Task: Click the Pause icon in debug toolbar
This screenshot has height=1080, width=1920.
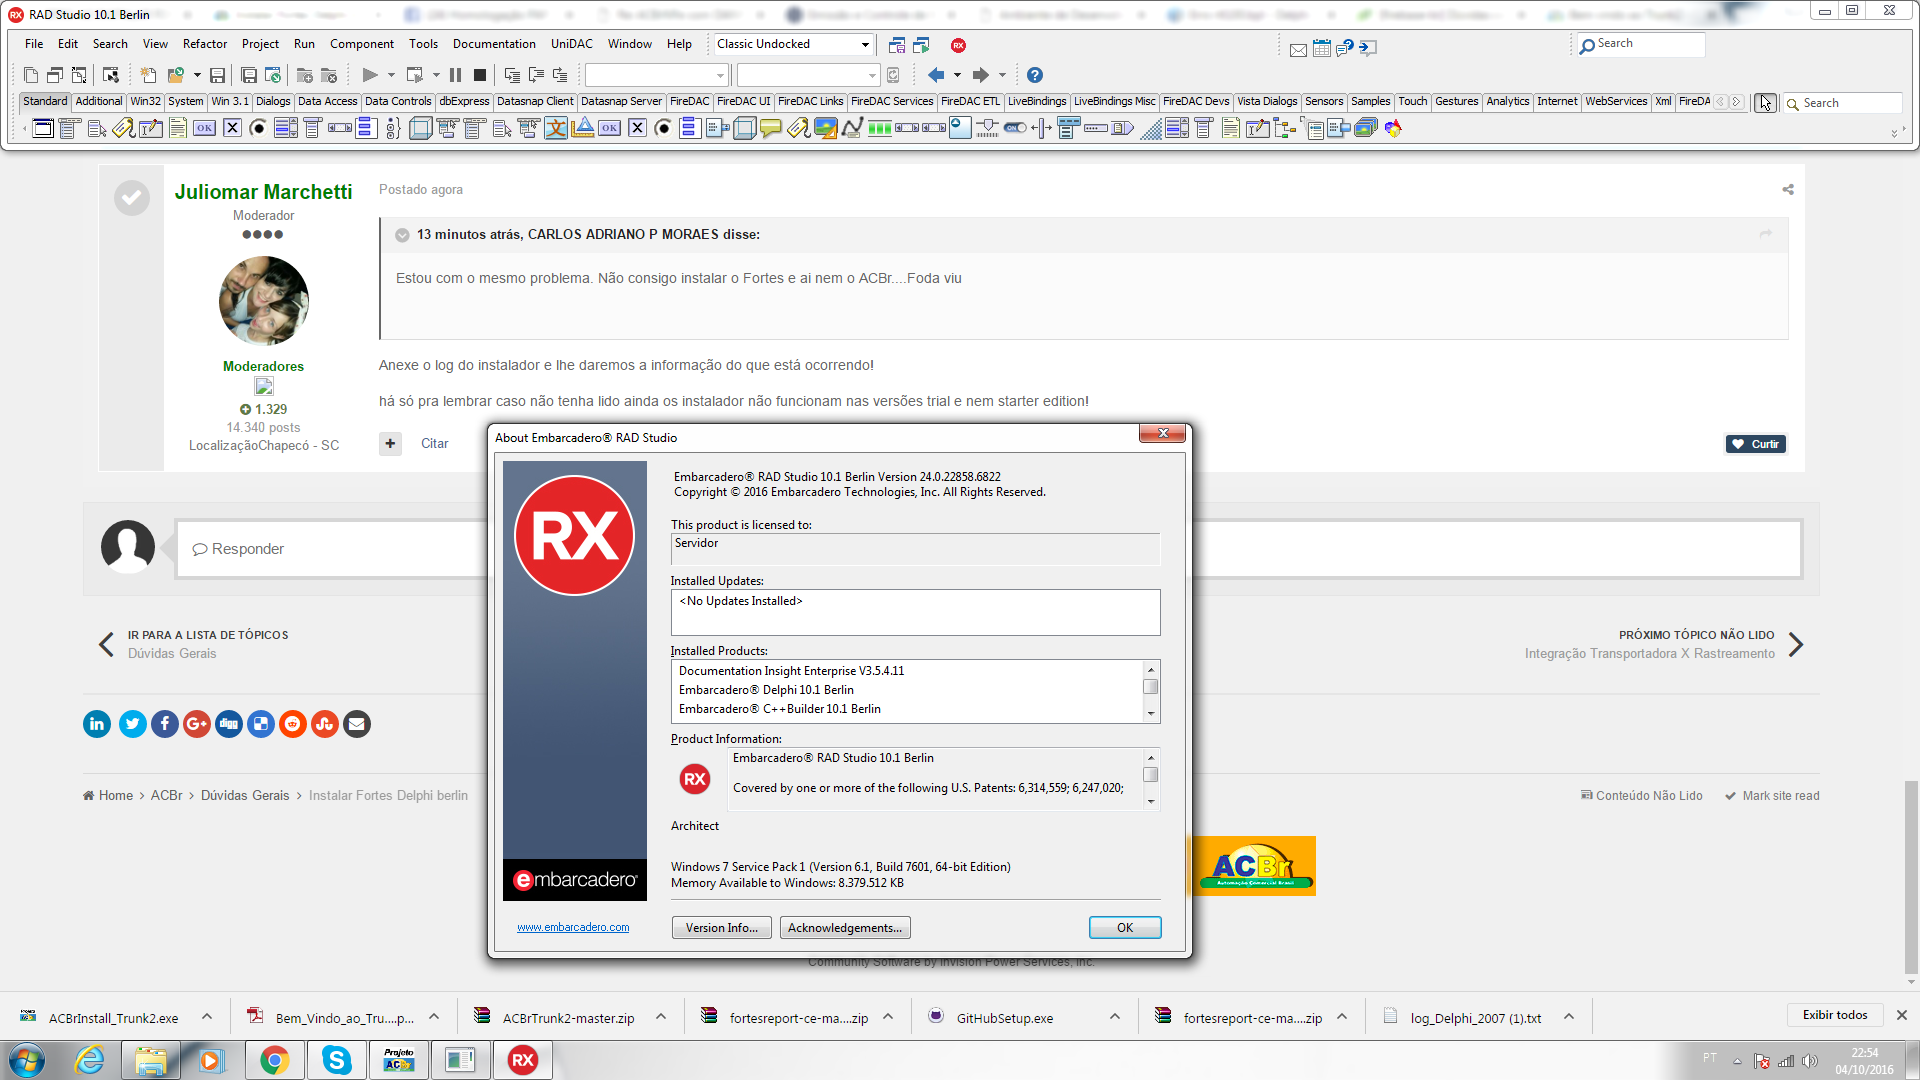Action: click(455, 75)
